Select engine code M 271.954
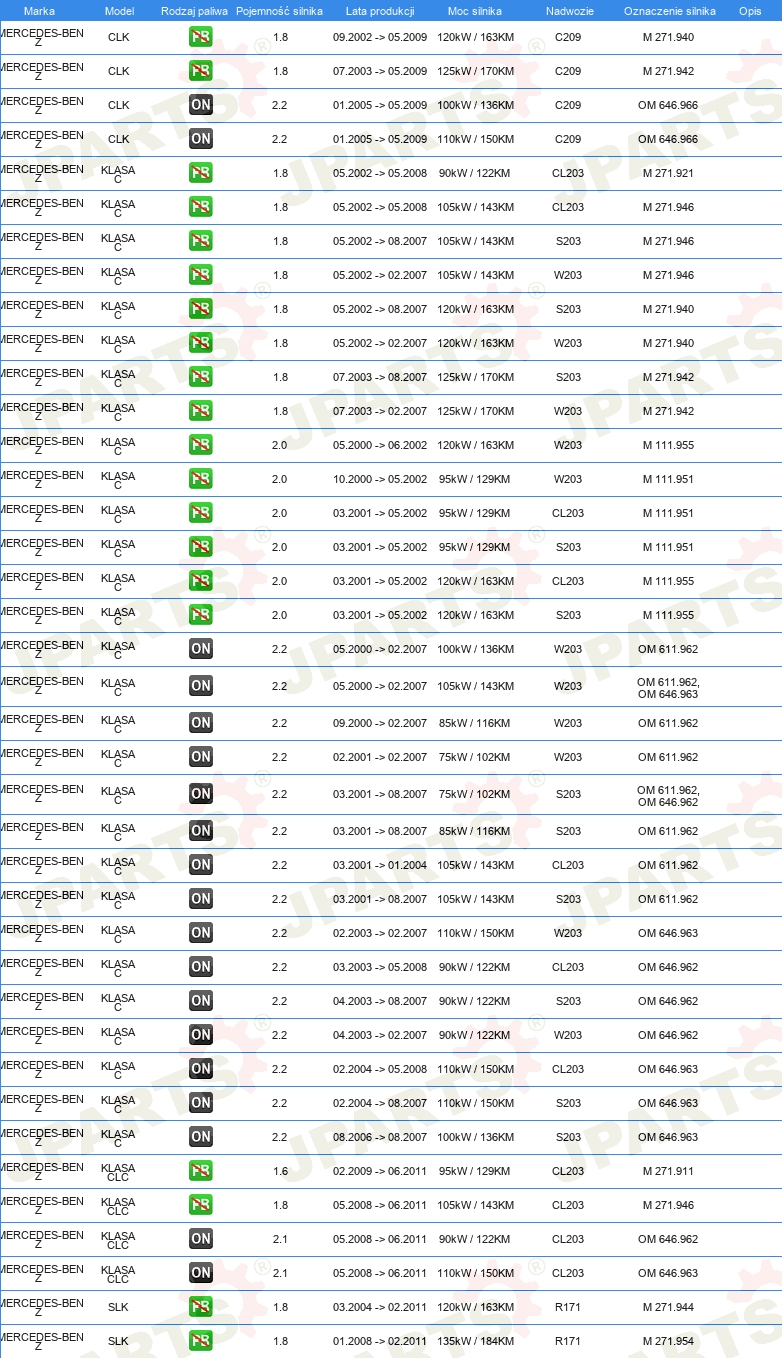 pos(668,1341)
